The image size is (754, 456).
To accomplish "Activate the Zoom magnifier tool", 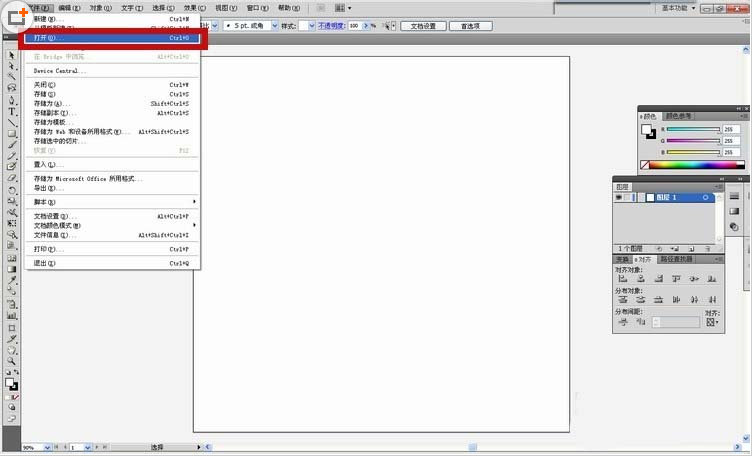I will tap(12, 361).
